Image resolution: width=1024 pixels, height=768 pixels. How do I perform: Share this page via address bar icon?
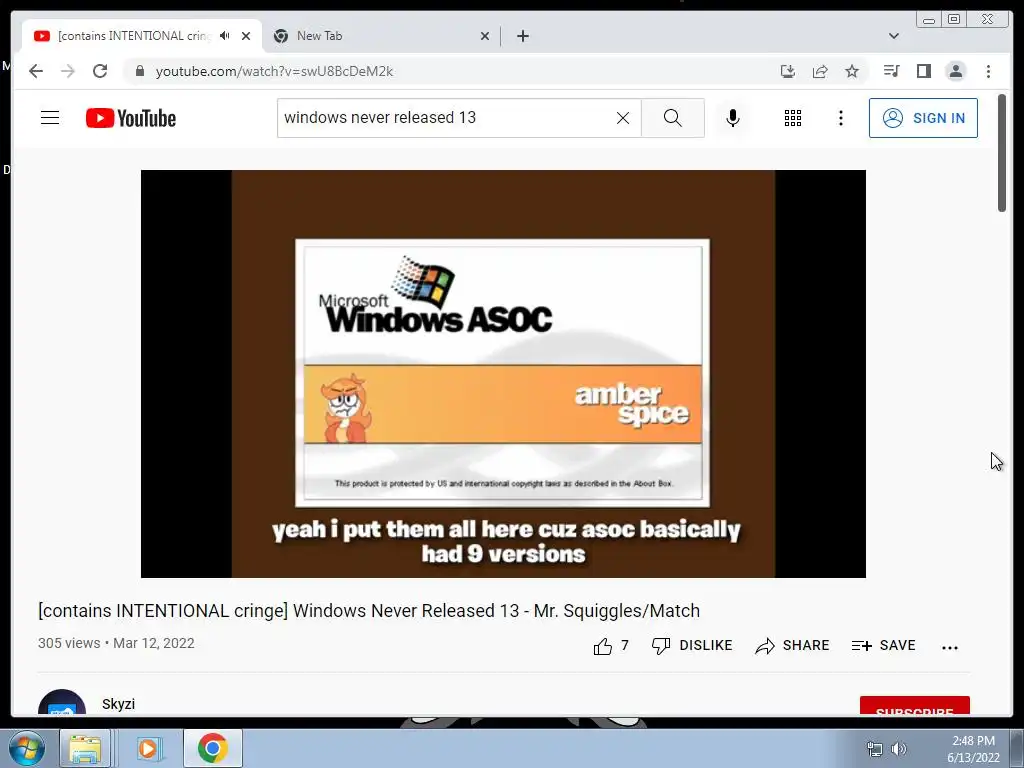[x=820, y=71]
